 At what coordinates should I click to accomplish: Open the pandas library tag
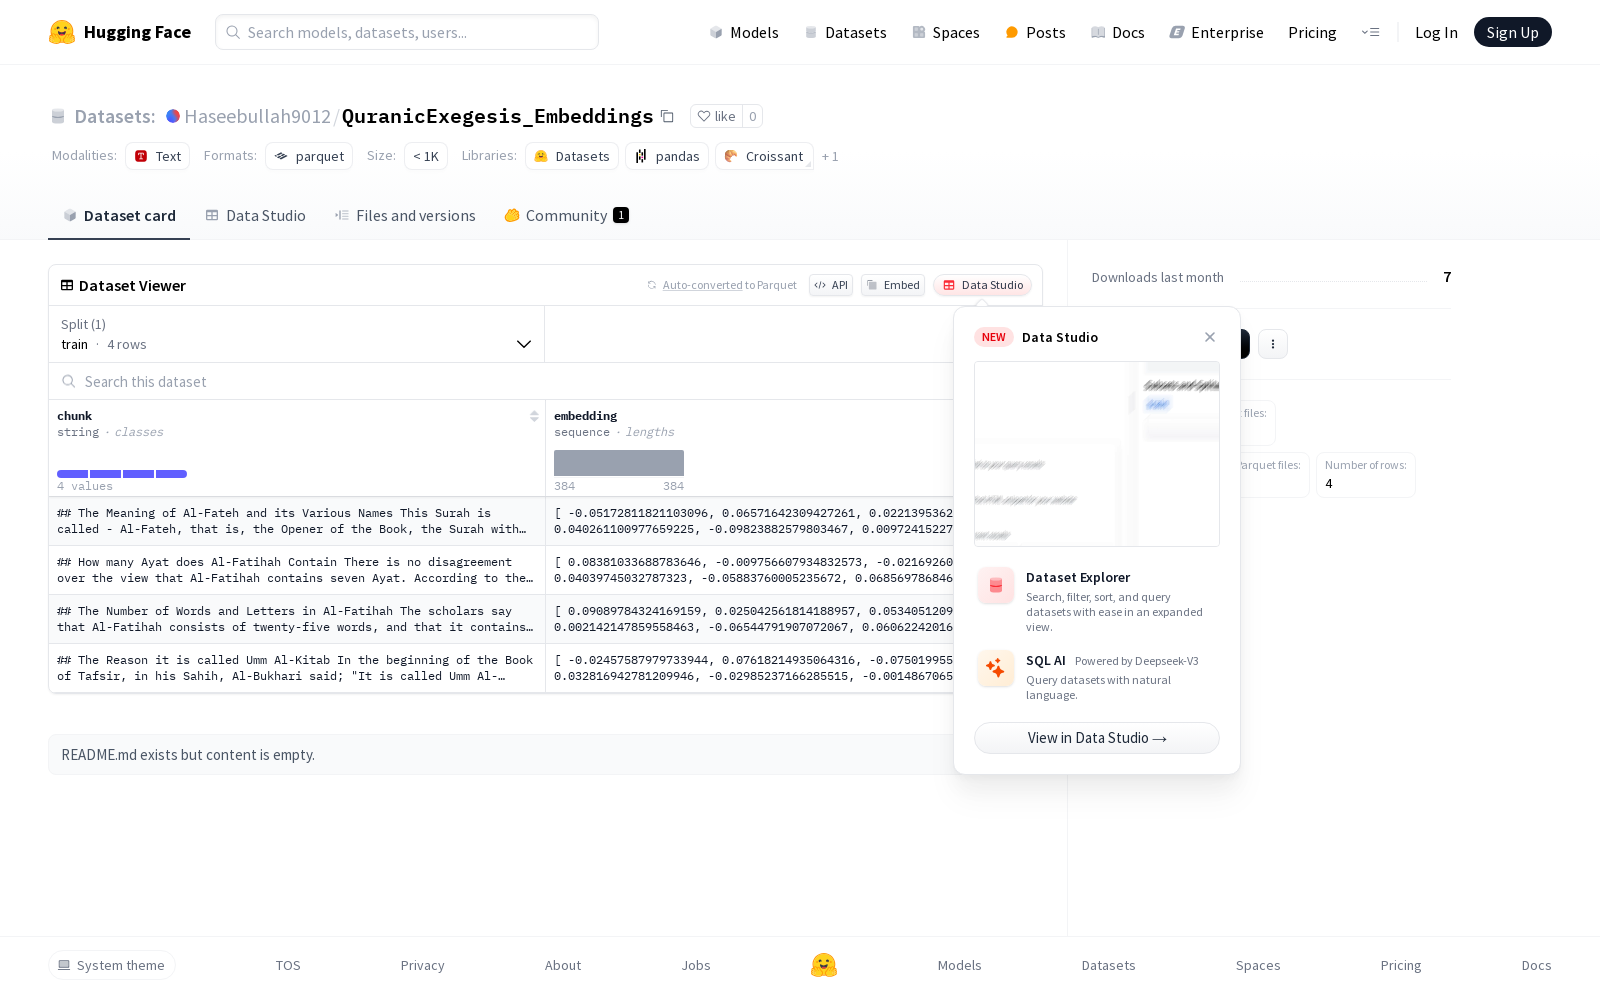[x=667, y=156]
